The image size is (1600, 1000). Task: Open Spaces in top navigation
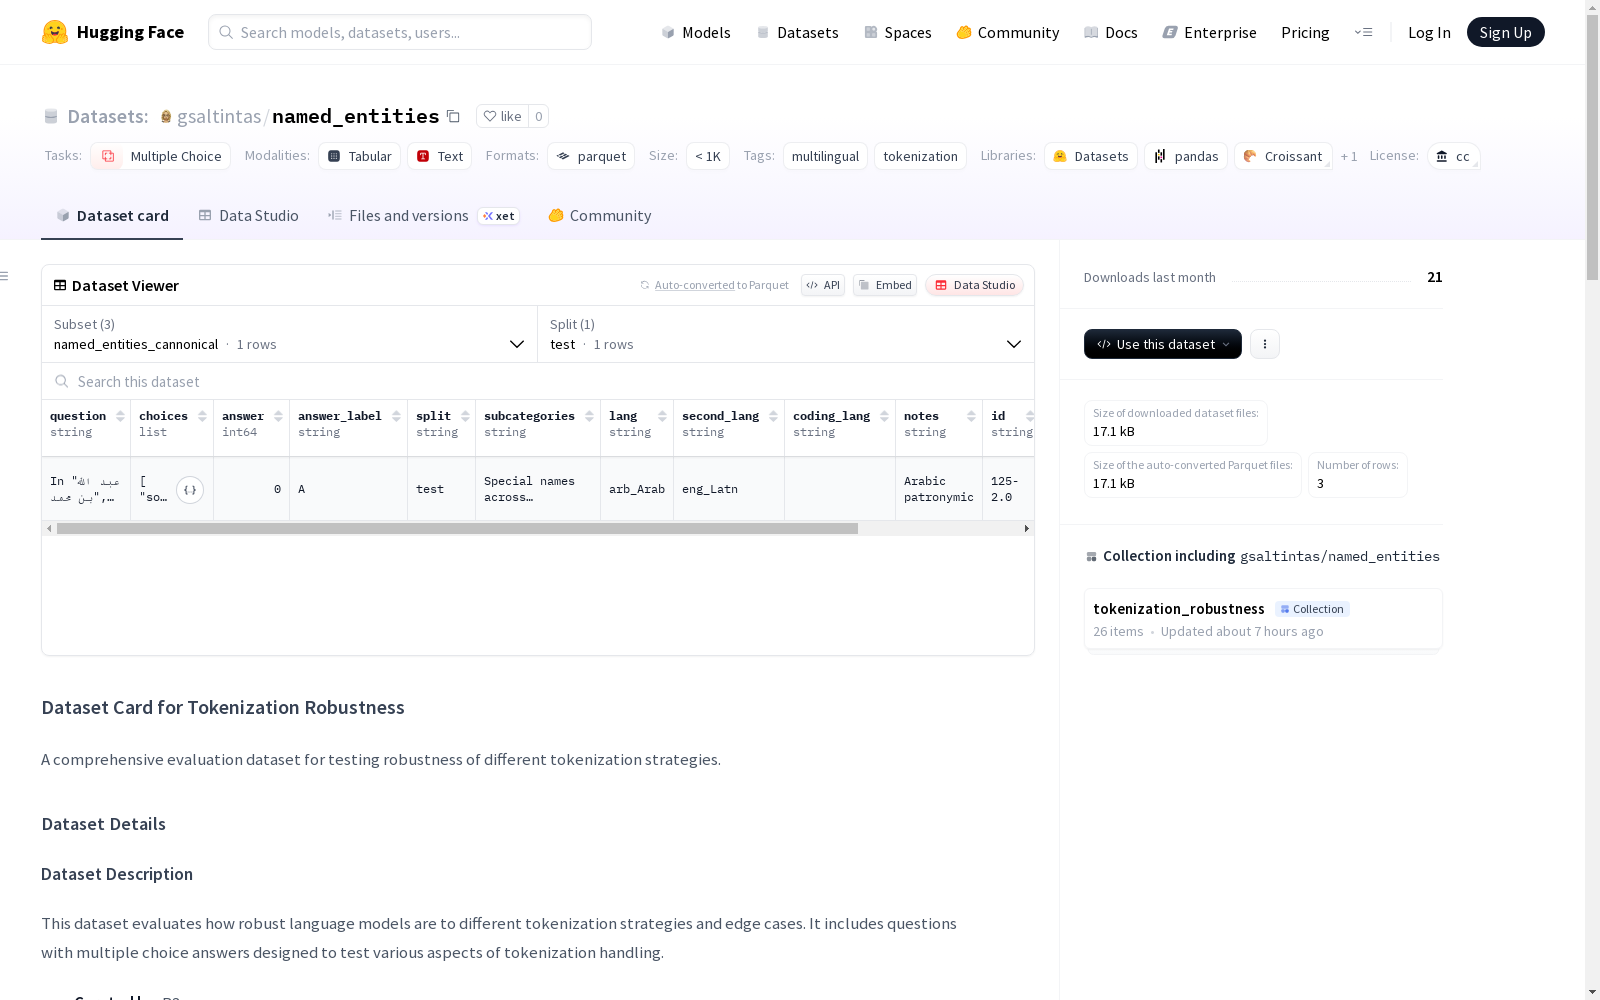pos(898,32)
